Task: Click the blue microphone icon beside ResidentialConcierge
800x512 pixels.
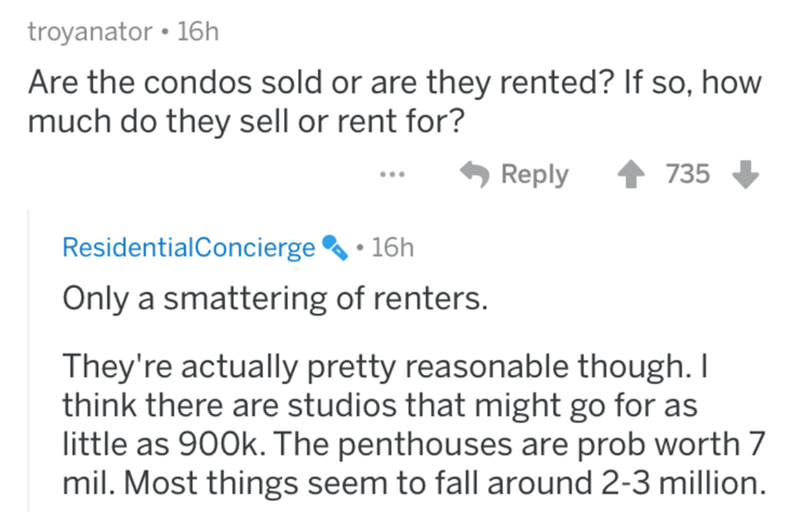Action: (x=331, y=247)
